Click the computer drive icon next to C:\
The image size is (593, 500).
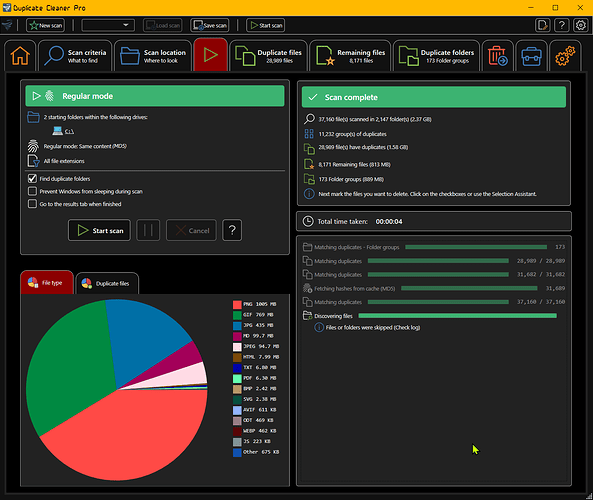(x=57, y=131)
